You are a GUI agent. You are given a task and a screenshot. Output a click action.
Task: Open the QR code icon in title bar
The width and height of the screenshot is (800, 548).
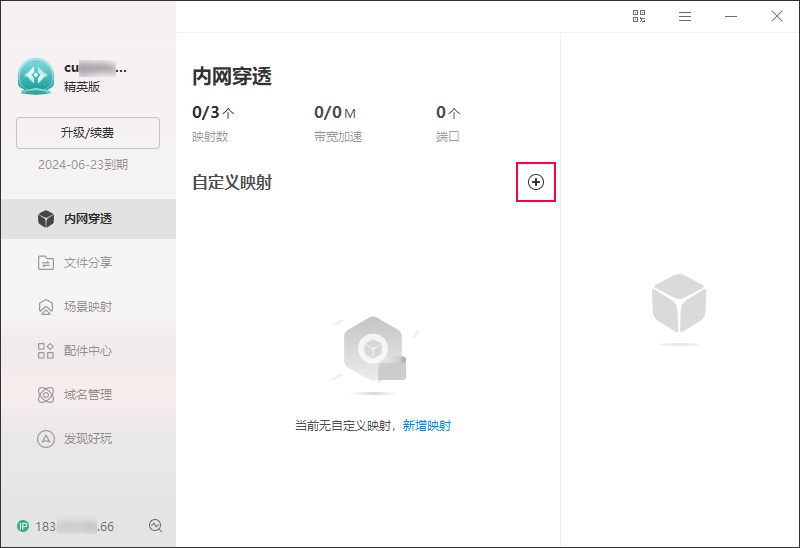639,16
